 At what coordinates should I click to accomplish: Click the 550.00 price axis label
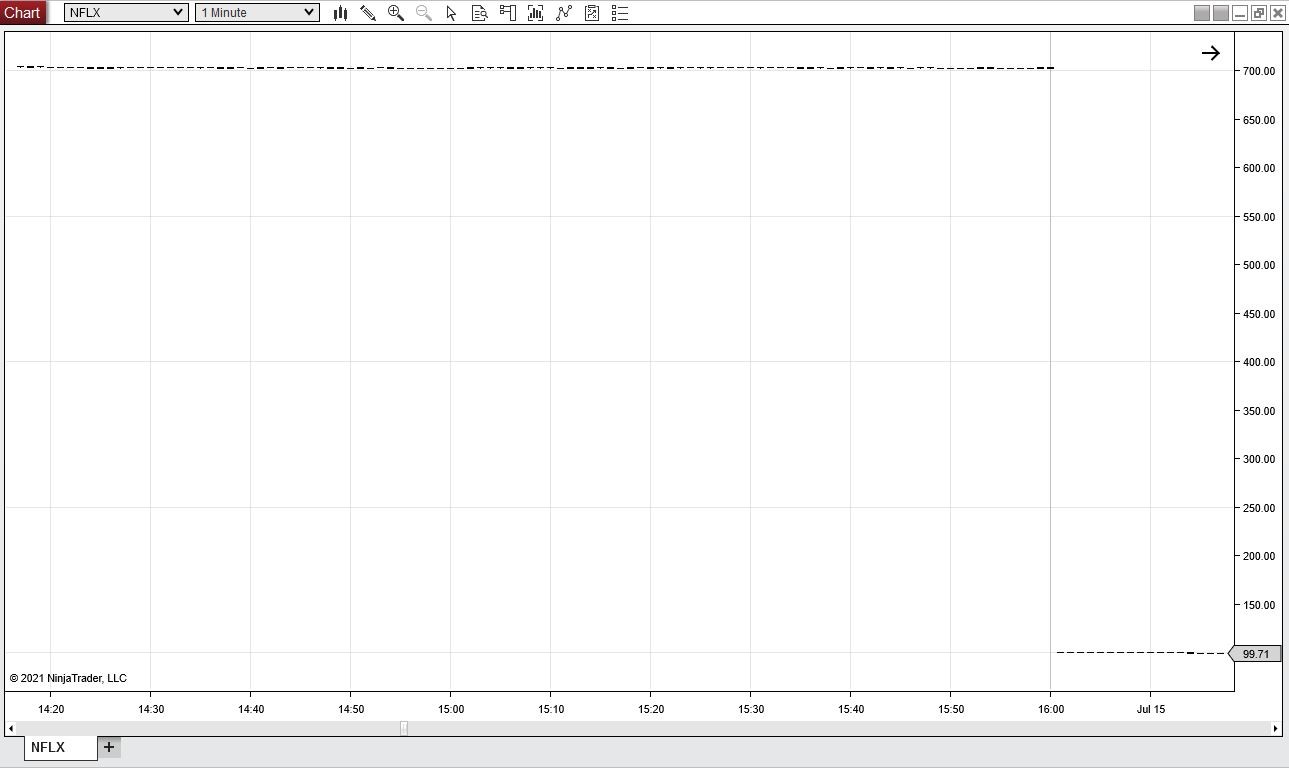[1259, 217]
